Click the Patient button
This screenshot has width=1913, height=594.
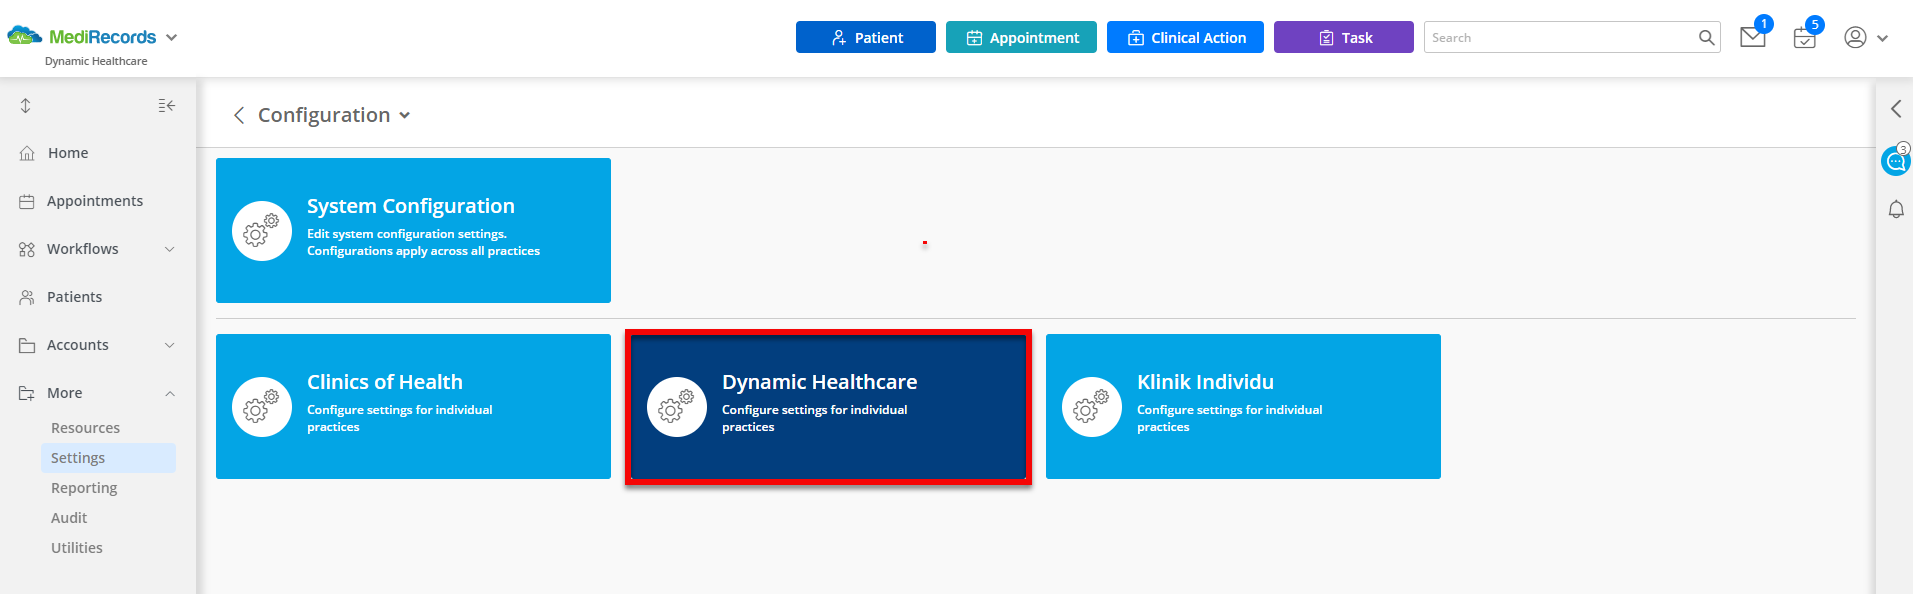coord(866,37)
